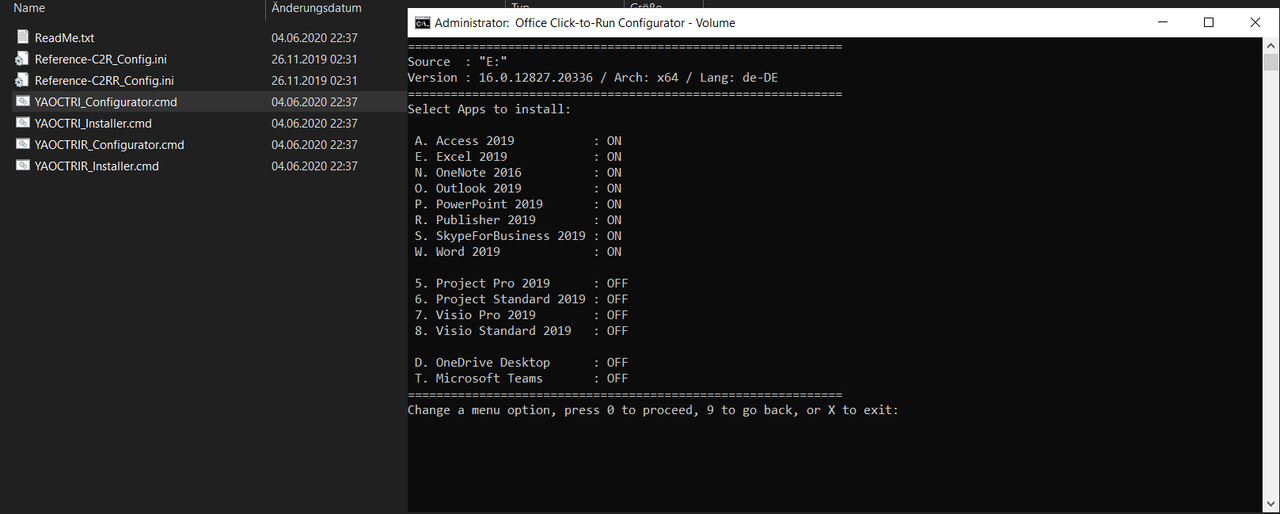The width and height of the screenshot is (1280, 514).
Task: Click the Access 2019 option line
Action: pos(518,141)
